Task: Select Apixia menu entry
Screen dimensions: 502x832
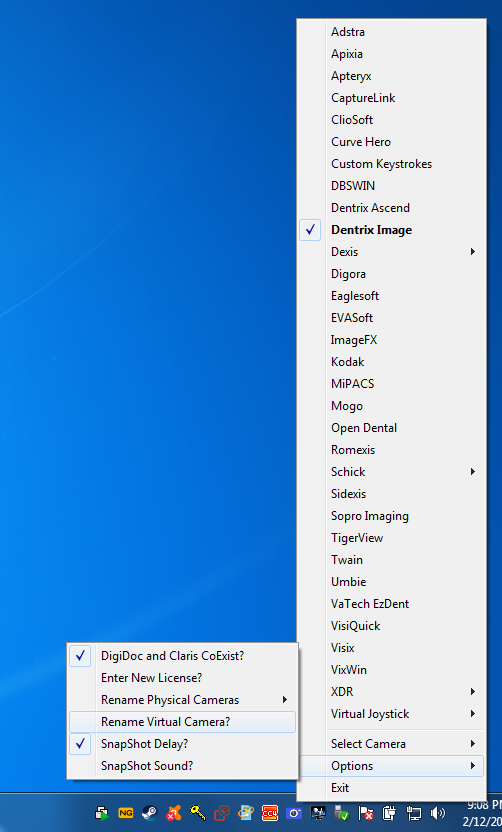Action: (392, 54)
